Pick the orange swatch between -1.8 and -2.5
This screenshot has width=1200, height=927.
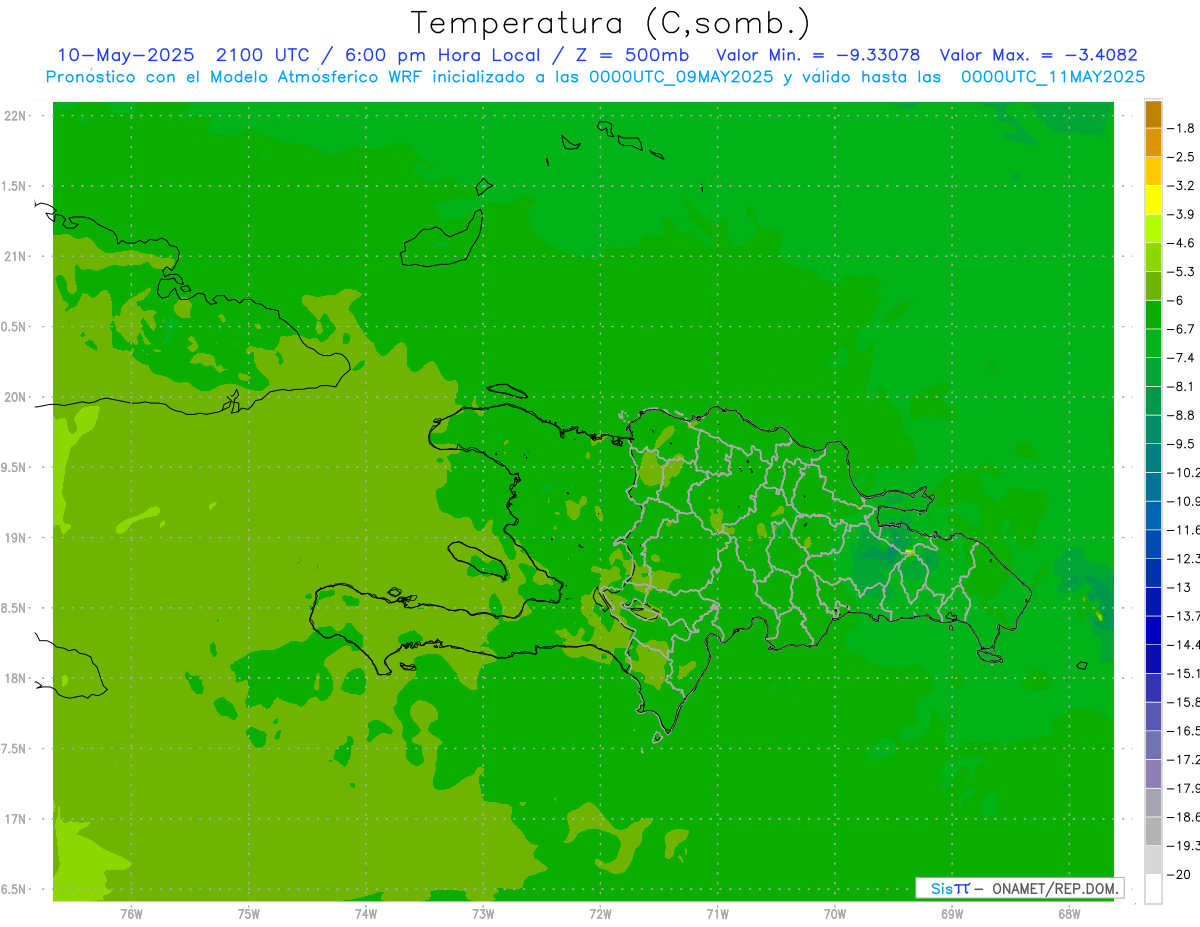1153,142
